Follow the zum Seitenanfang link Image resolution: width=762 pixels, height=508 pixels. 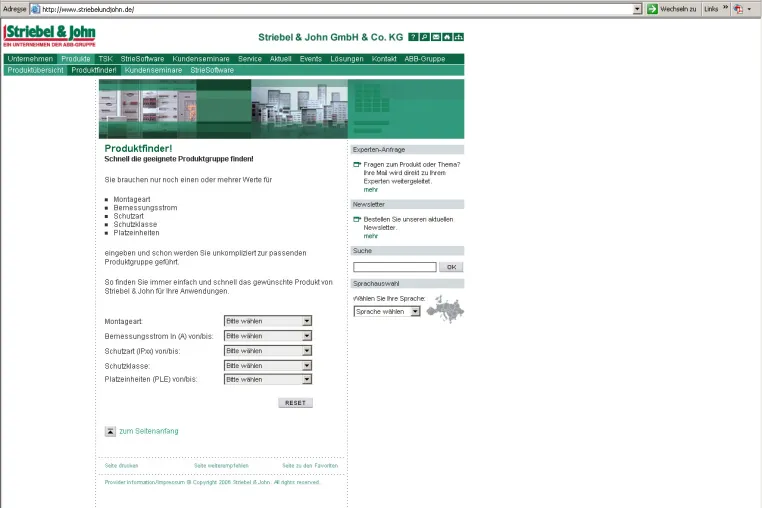pyautogui.click(x=149, y=431)
